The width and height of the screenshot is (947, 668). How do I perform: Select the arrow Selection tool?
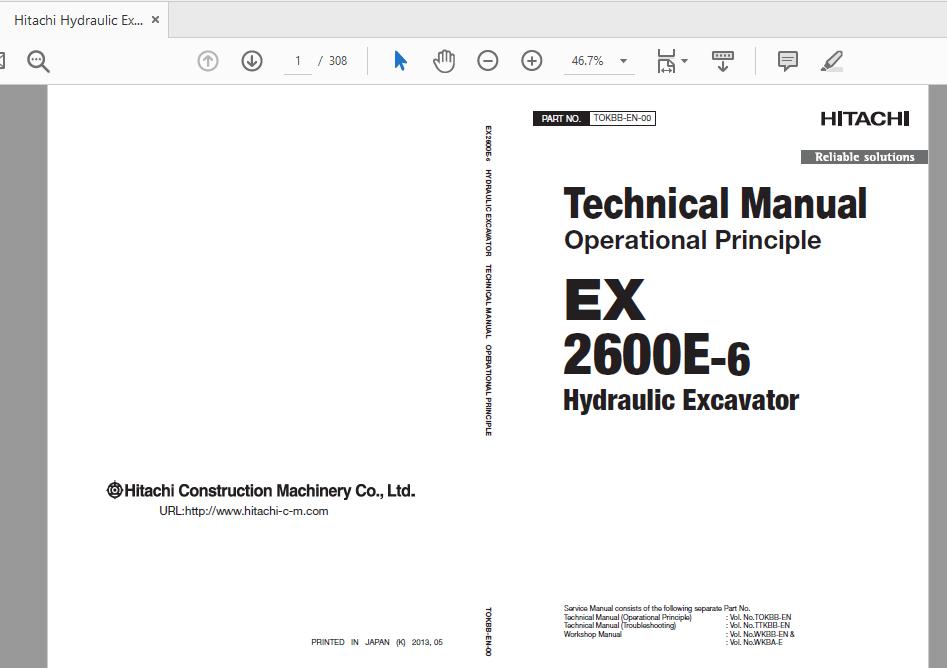[399, 60]
